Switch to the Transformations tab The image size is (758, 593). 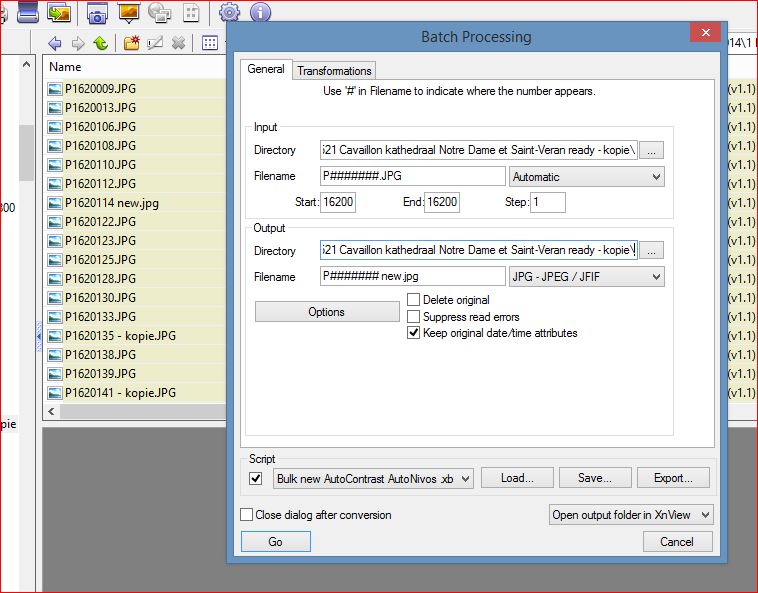[334, 71]
